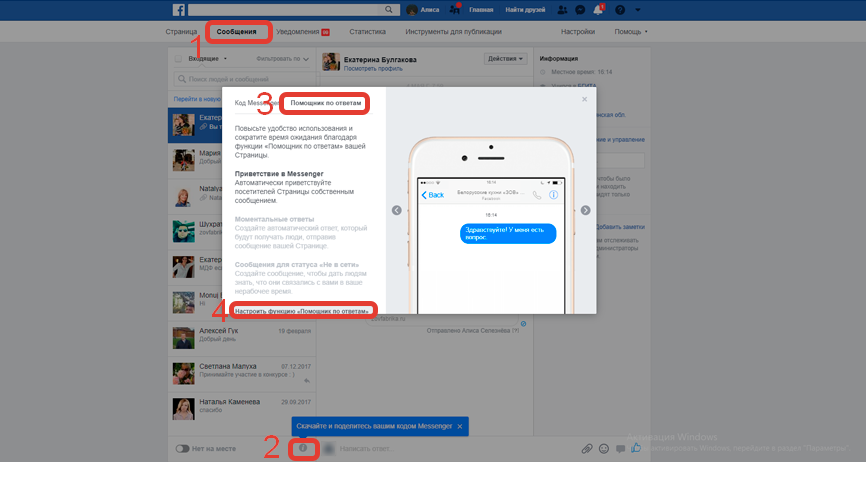Open the notifications bell icon

pyautogui.click(x=598, y=10)
